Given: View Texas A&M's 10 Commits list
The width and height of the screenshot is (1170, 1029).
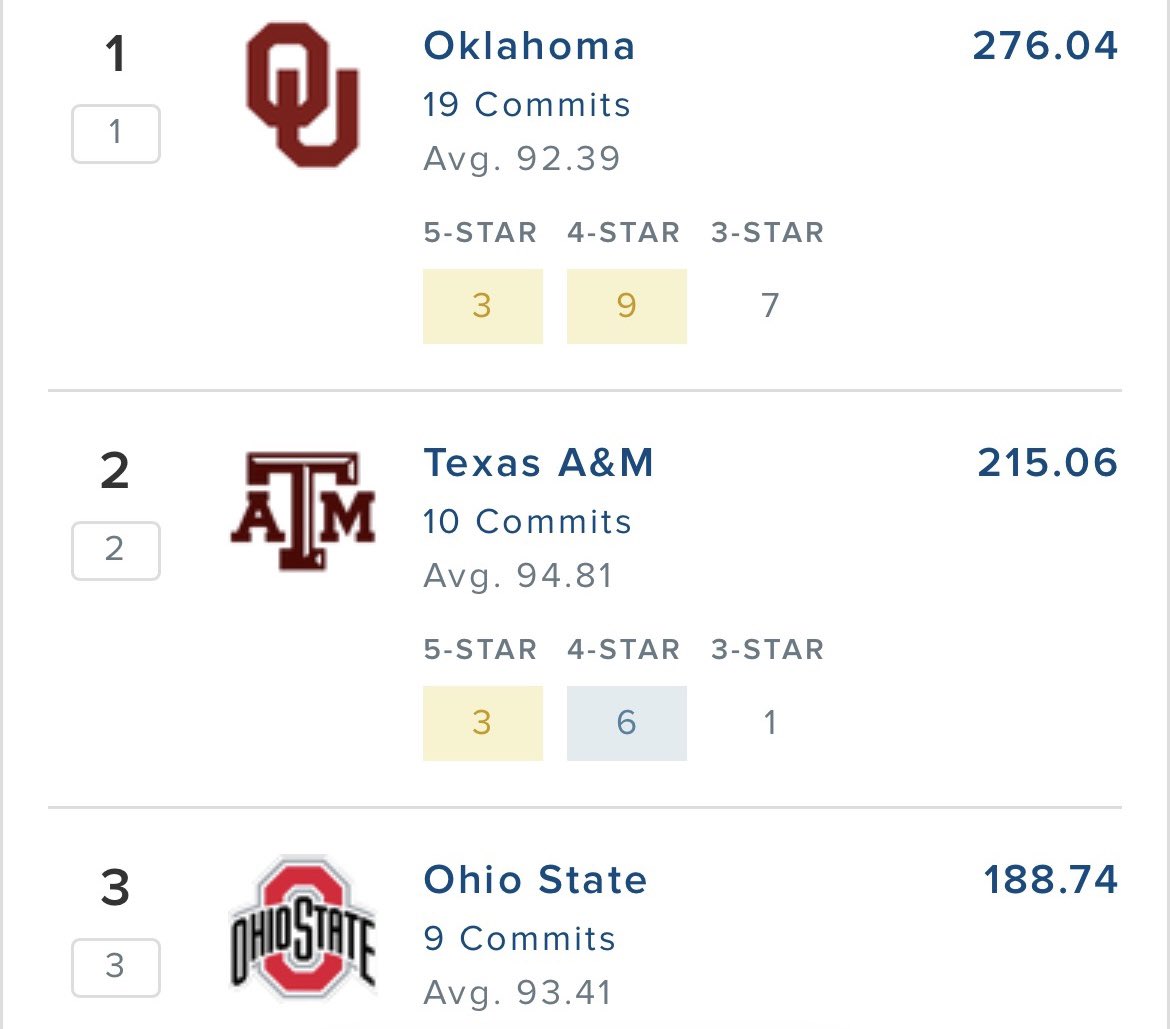Looking at the screenshot, I should click(x=527, y=521).
